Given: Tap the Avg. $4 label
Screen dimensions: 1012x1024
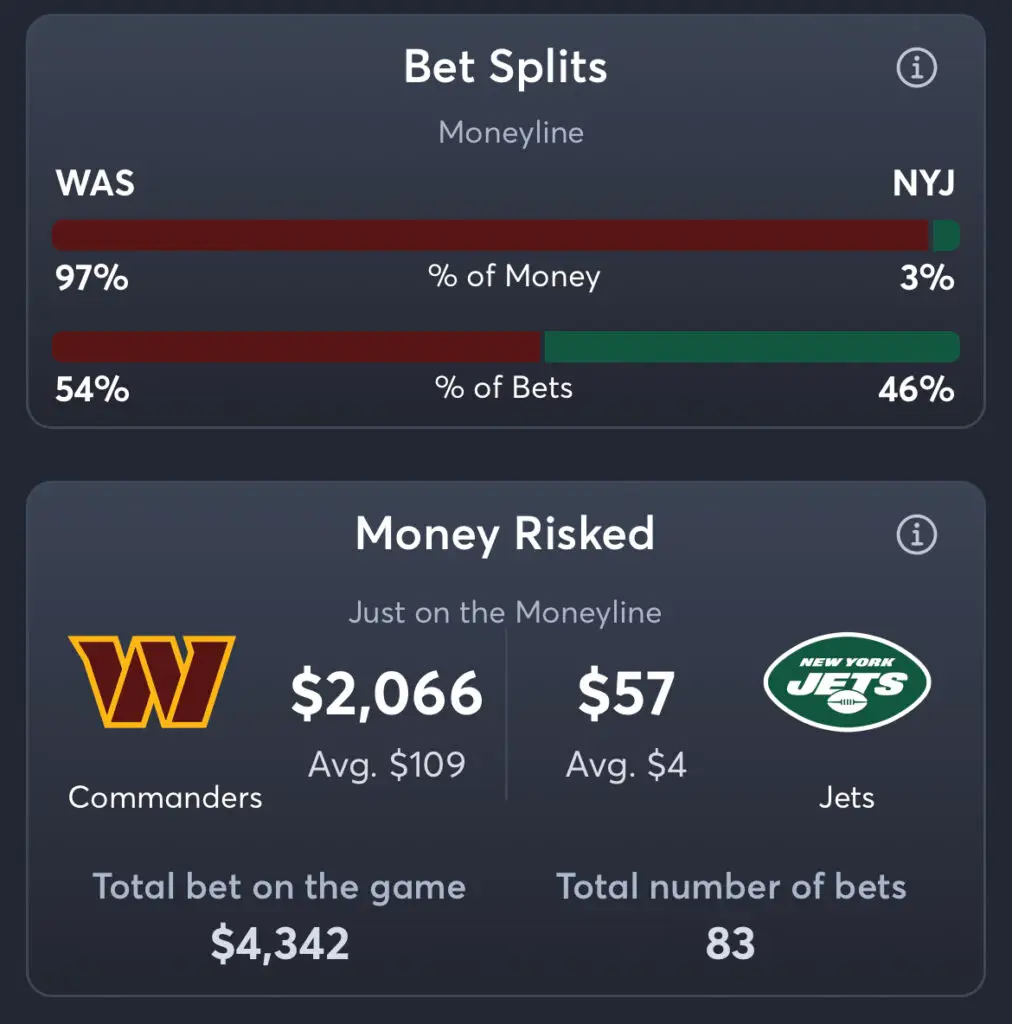Looking at the screenshot, I should [x=626, y=764].
